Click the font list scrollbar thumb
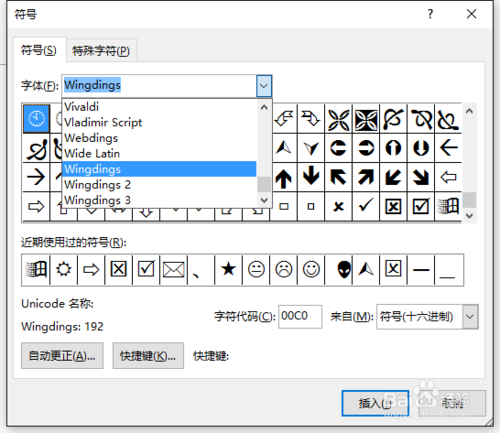This screenshot has width=500, height=433. pyautogui.click(x=264, y=184)
